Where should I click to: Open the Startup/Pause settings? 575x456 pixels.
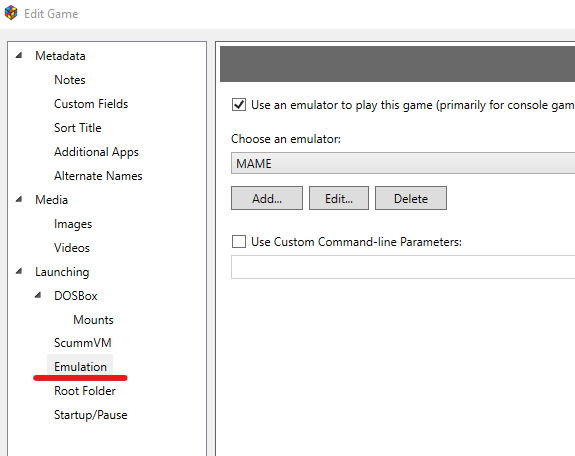tap(91, 415)
